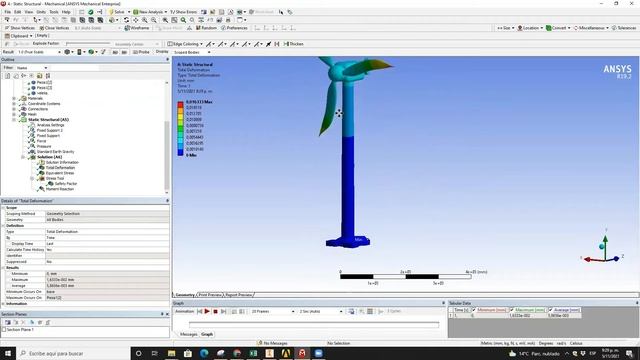Toggle Maximum column checkbox in Tabular Data
The image size is (640, 360).
[512, 310]
